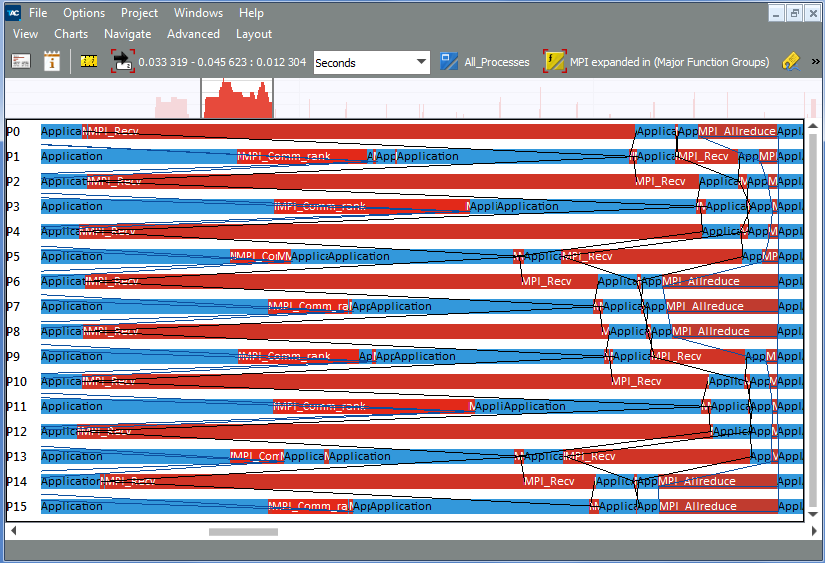Click the event timeline view icon
Viewport: 825px width, 563px height.
[21, 61]
